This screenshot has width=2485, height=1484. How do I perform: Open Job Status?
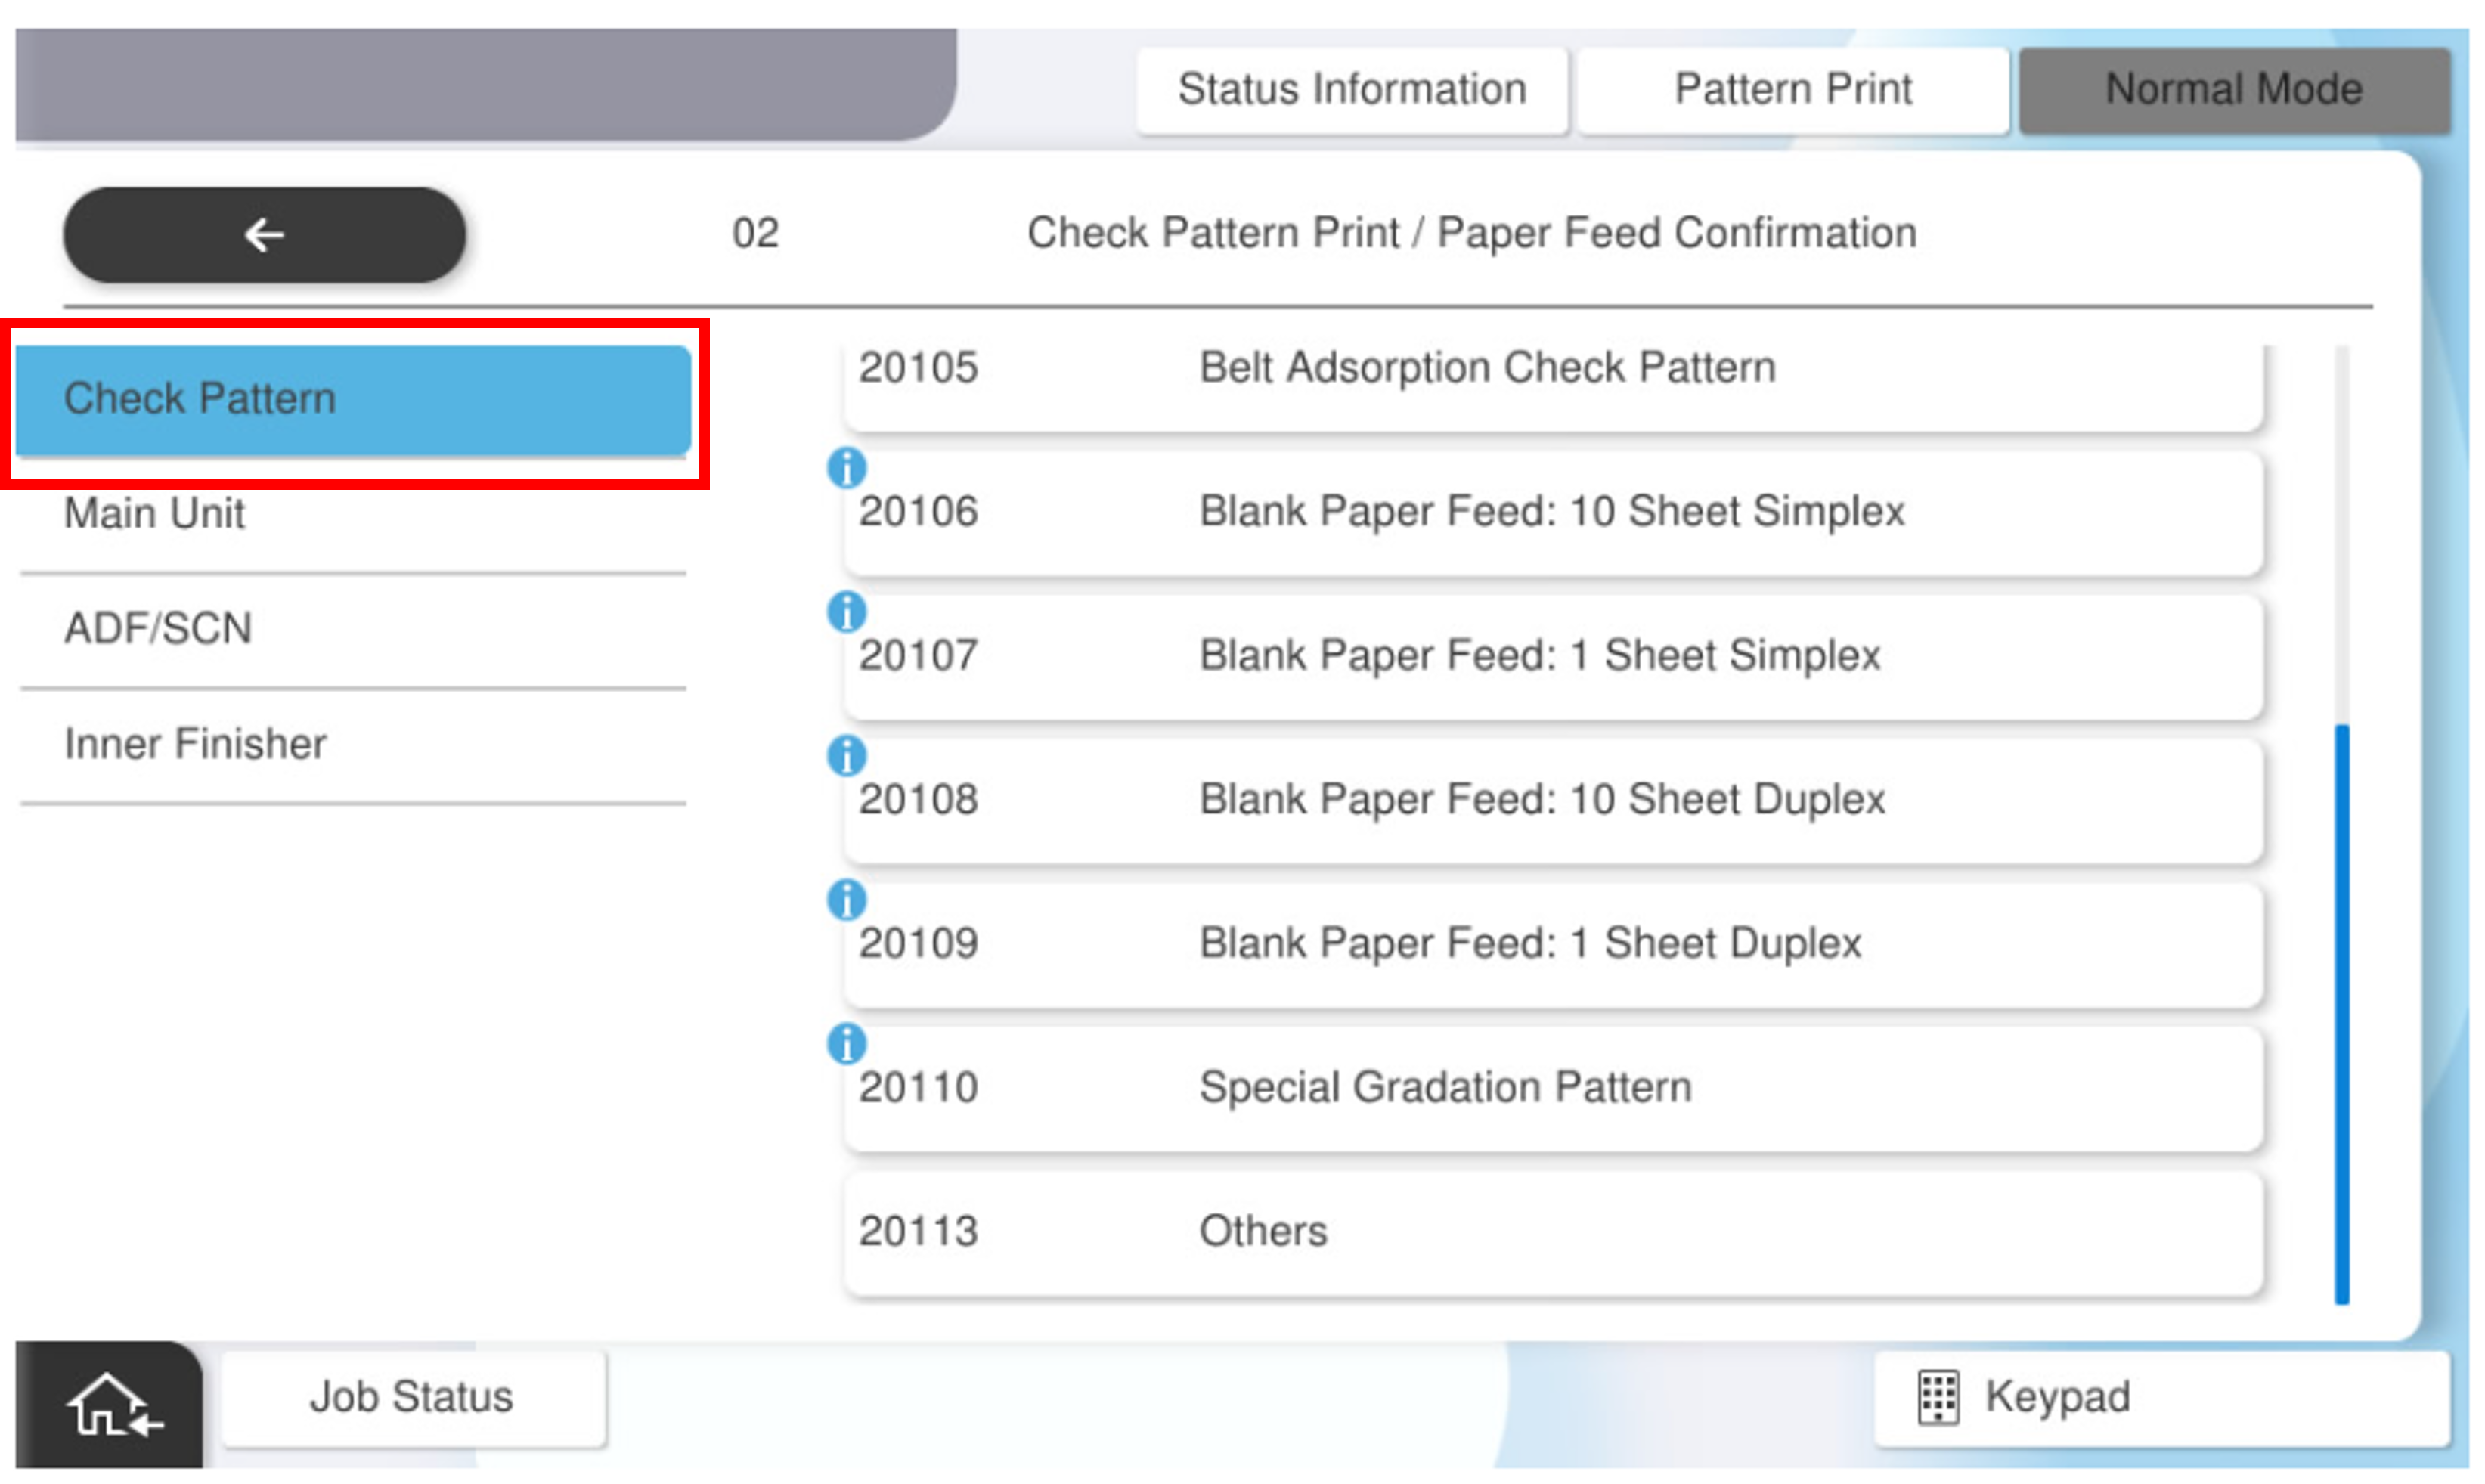[x=412, y=1397]
